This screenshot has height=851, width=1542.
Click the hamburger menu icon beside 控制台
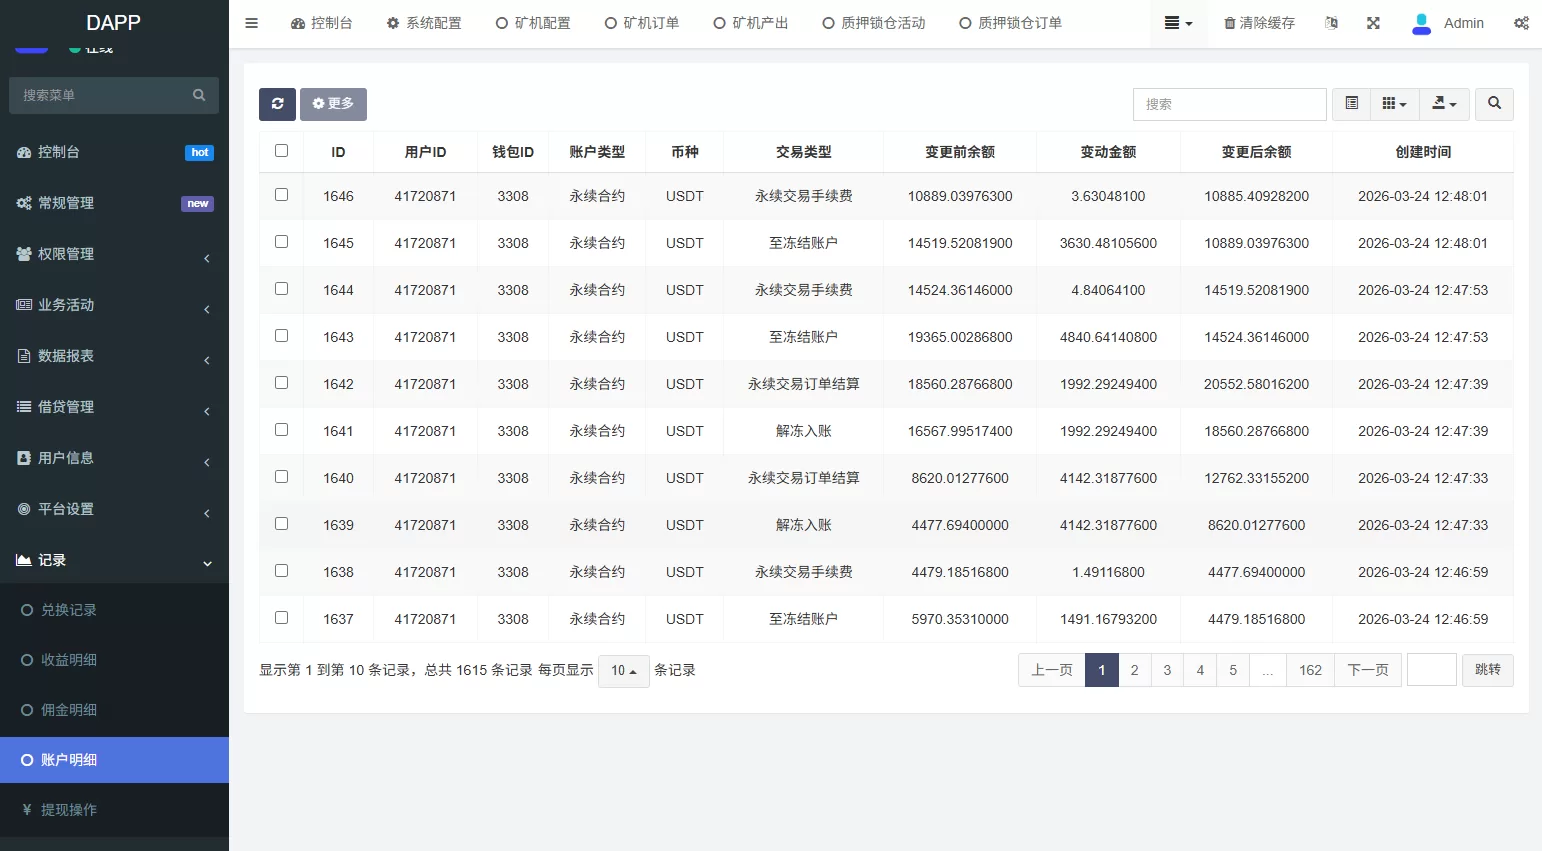[x=251, y=22]
